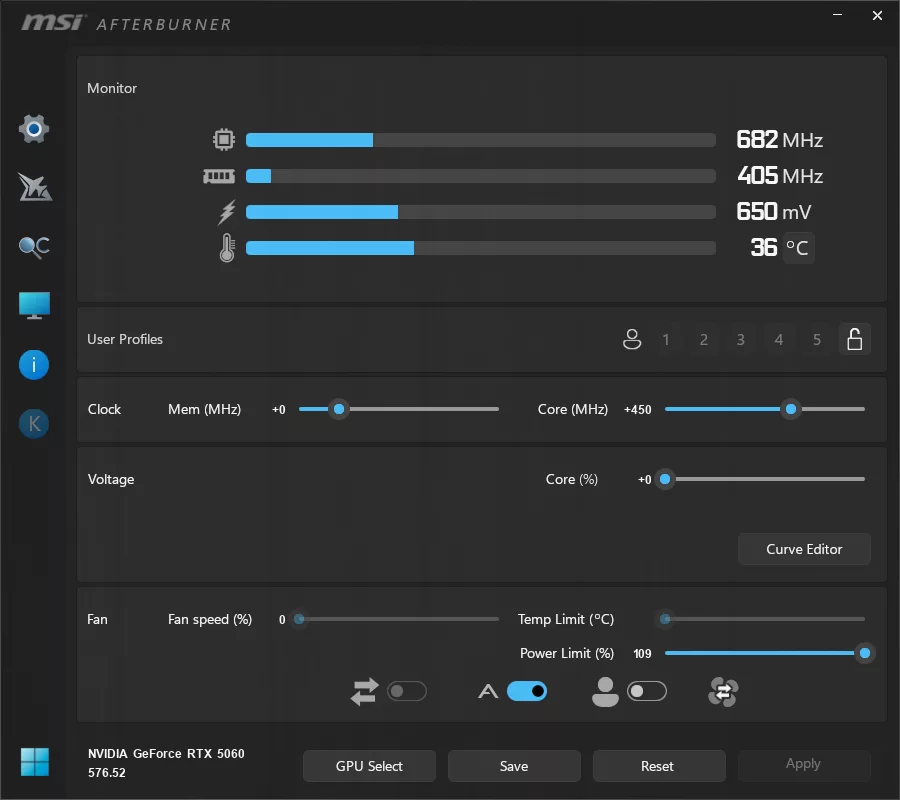This screenshot has height=800, width=900.
Task: Toggle the profile lock icon
Action: click(x=855, y=339)
